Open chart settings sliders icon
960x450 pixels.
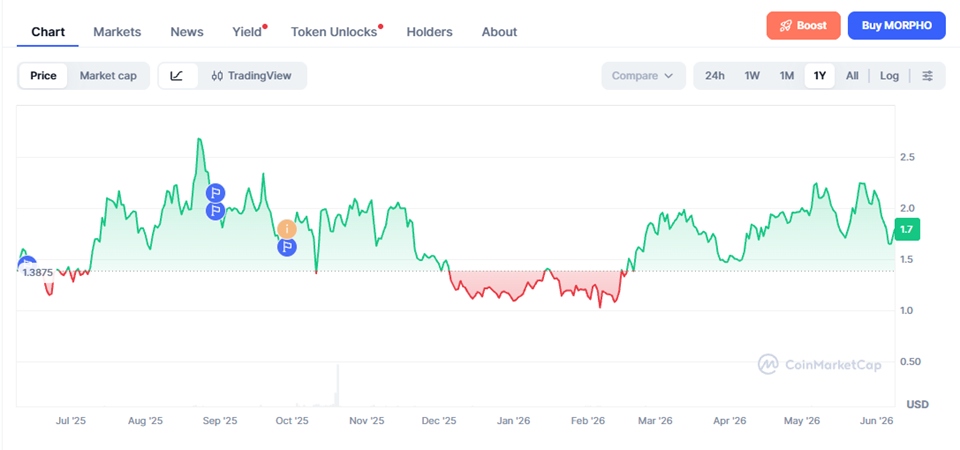(x=928, y=76)
